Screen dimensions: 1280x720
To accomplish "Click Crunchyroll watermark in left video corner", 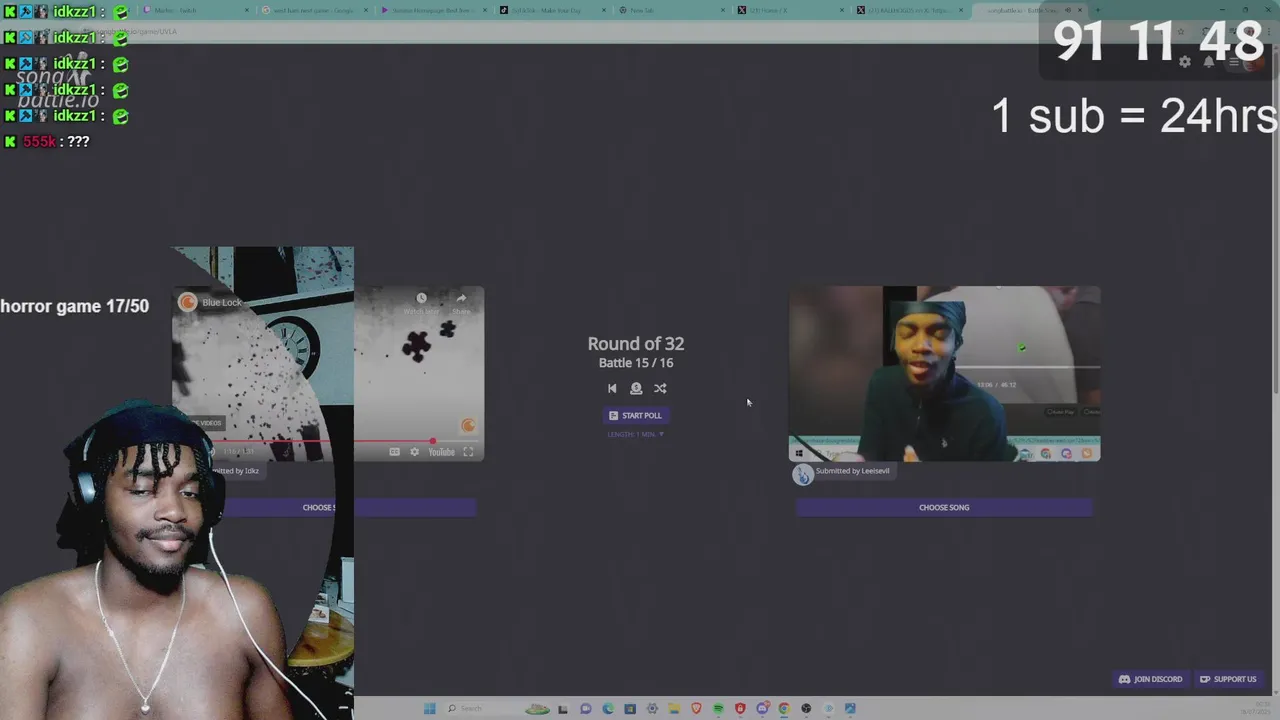I will 467,426.
